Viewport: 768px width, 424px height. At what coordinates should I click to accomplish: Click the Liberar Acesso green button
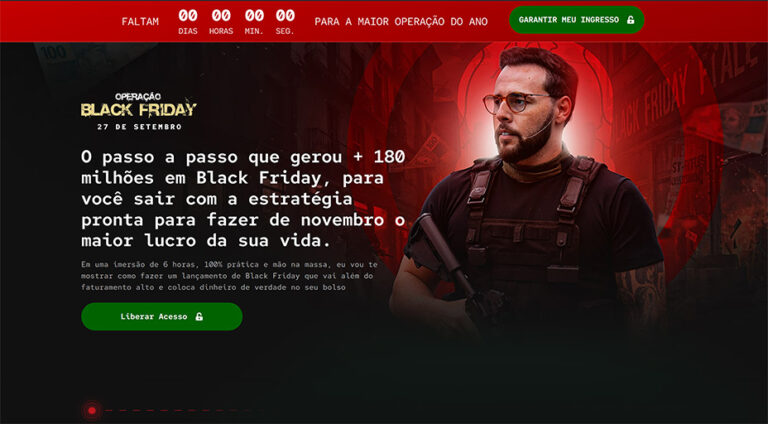(x=162, y=316)
